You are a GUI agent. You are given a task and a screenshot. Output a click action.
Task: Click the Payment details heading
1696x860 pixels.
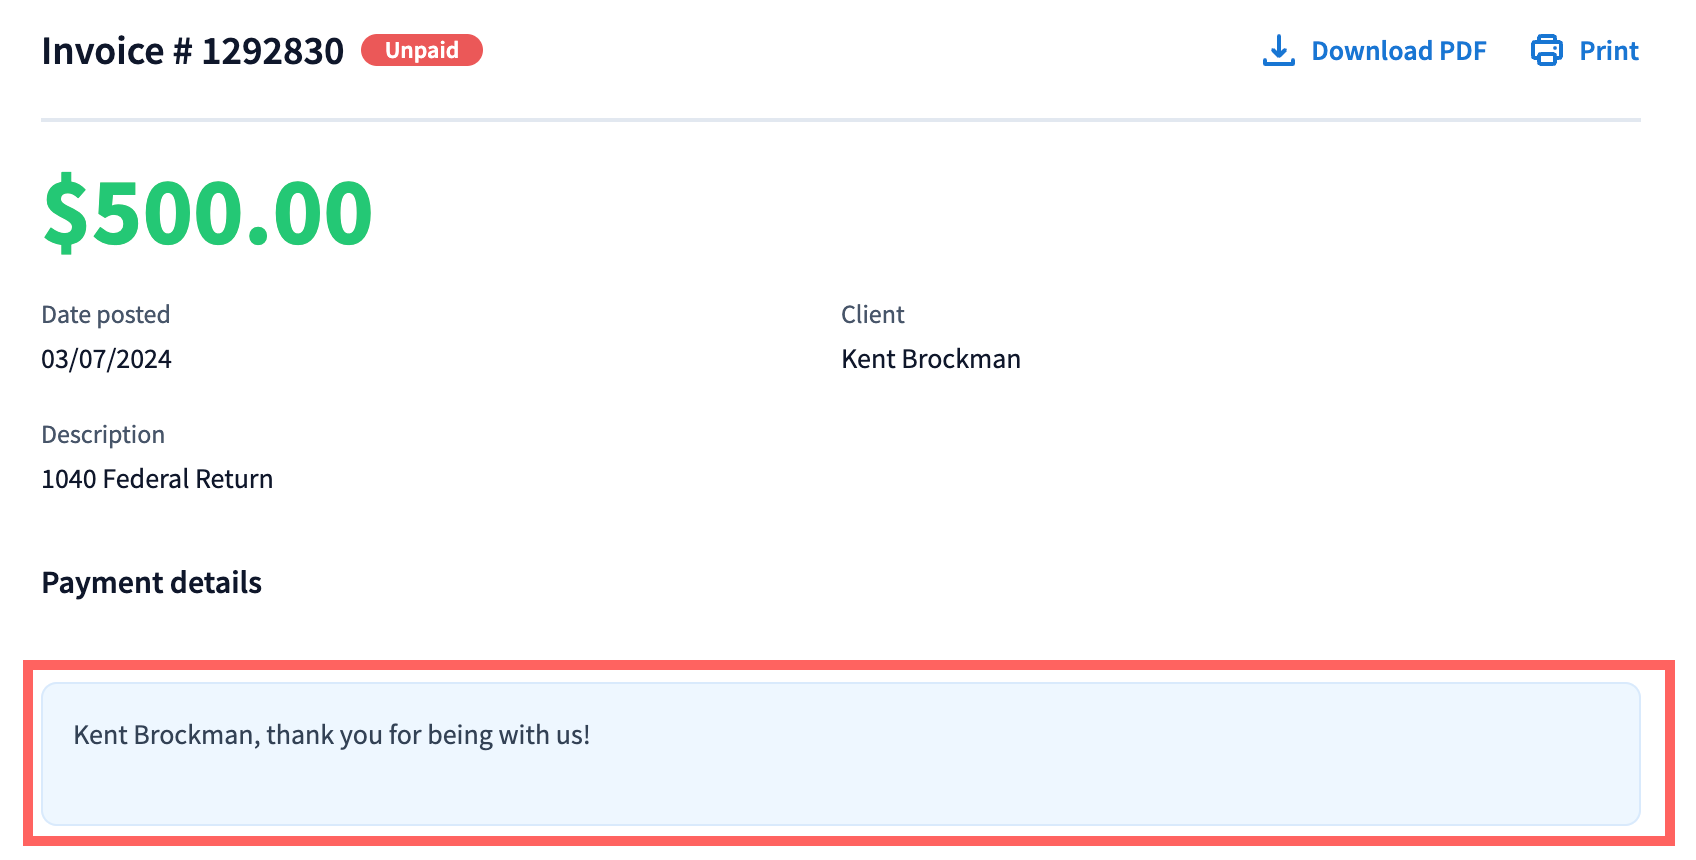(x=151, y=583)
